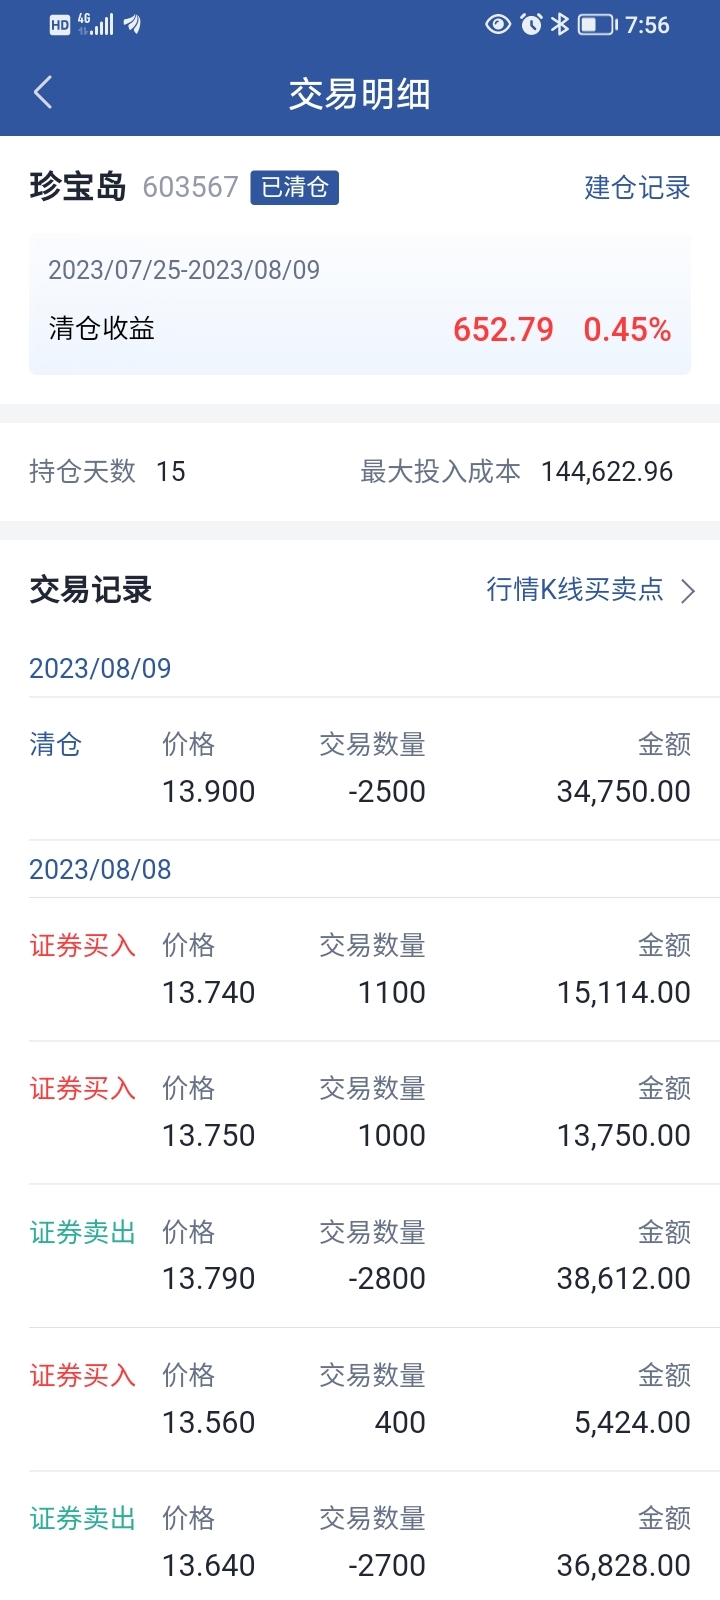720x1600 pixels.
Task: Open the 证券卖出 record at 13.640
Action: pos(360,1543)
